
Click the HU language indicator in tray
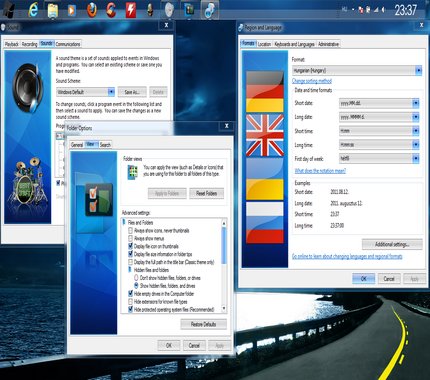click(x=344, y=10)
